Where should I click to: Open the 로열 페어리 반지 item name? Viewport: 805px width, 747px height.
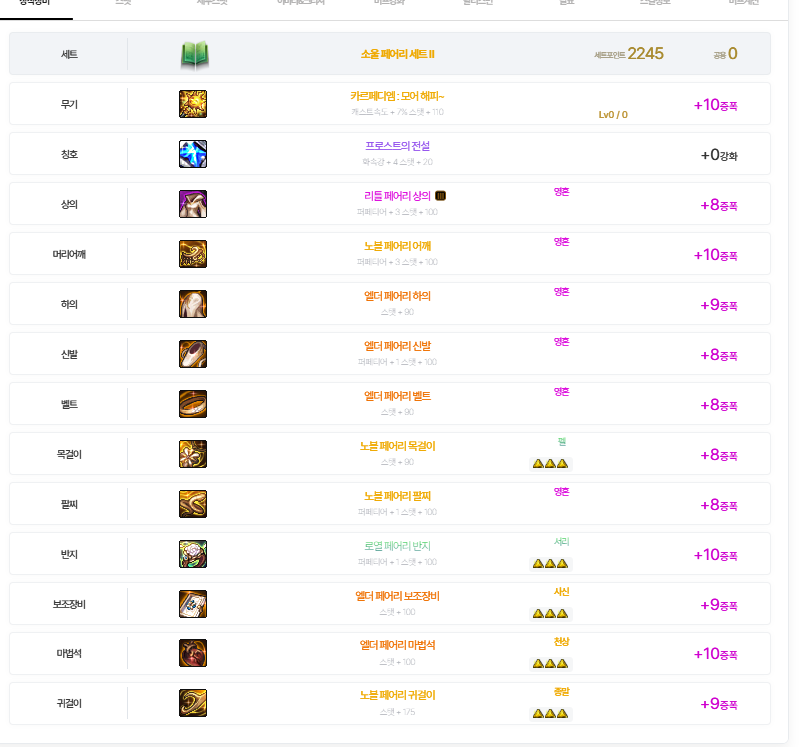tap(397, 546)
